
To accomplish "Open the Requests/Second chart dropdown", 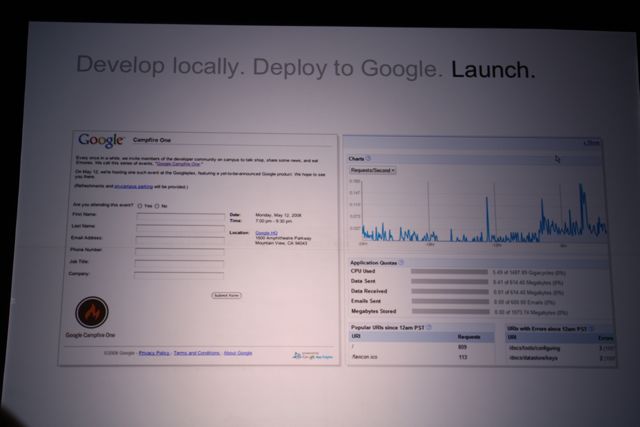I will tap(372, 170).
